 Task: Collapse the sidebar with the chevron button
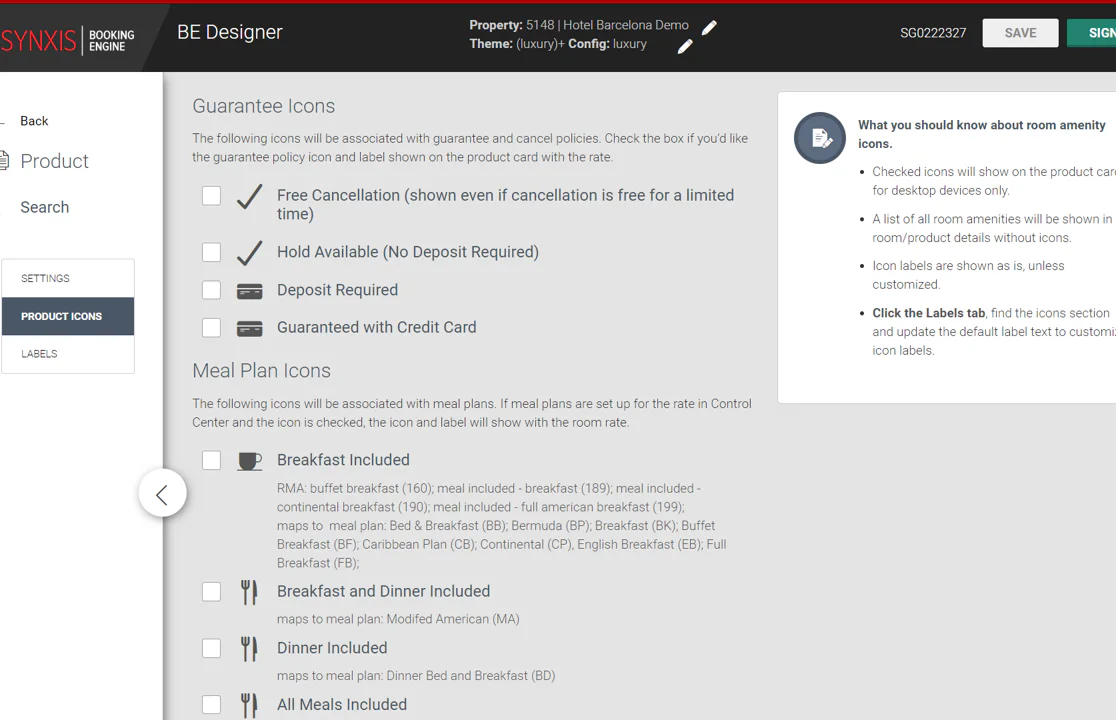(x=162, y=493)
